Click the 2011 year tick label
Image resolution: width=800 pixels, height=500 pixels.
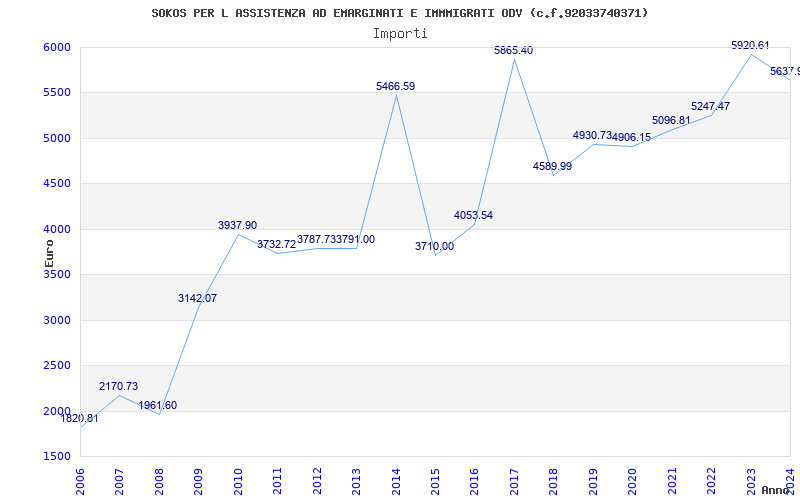point(278,481)
